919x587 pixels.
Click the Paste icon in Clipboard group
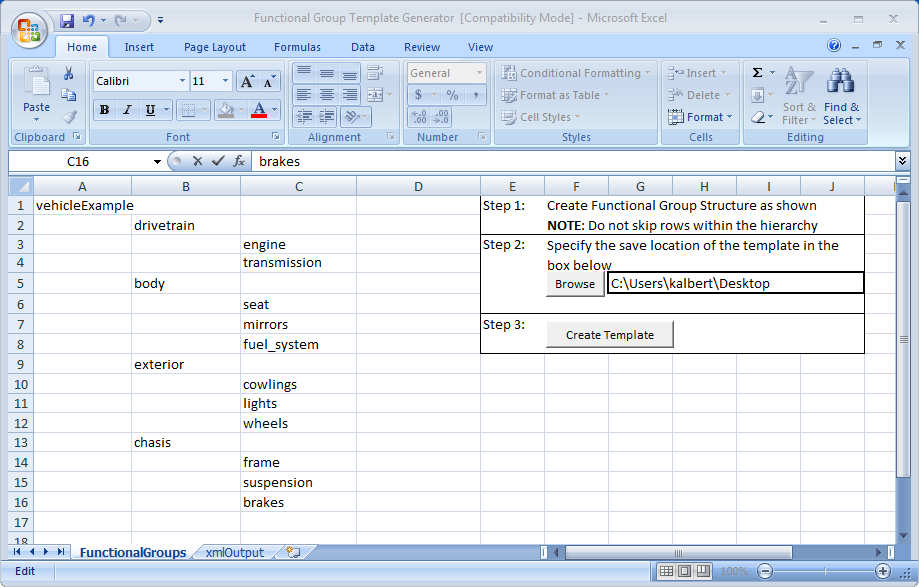(x=36, y=90)
